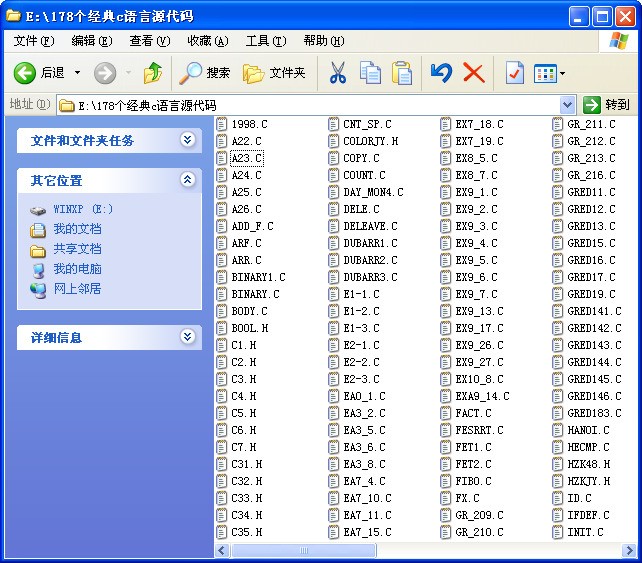Select file icon of FIBO.C
642x563 pixels.
[x=445, y=482]
